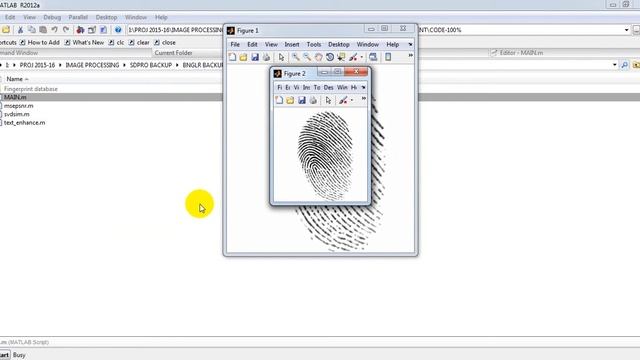This screenshot has height=360, width=640.
Task: Open File menu in Figure 1
Action: 235,44
